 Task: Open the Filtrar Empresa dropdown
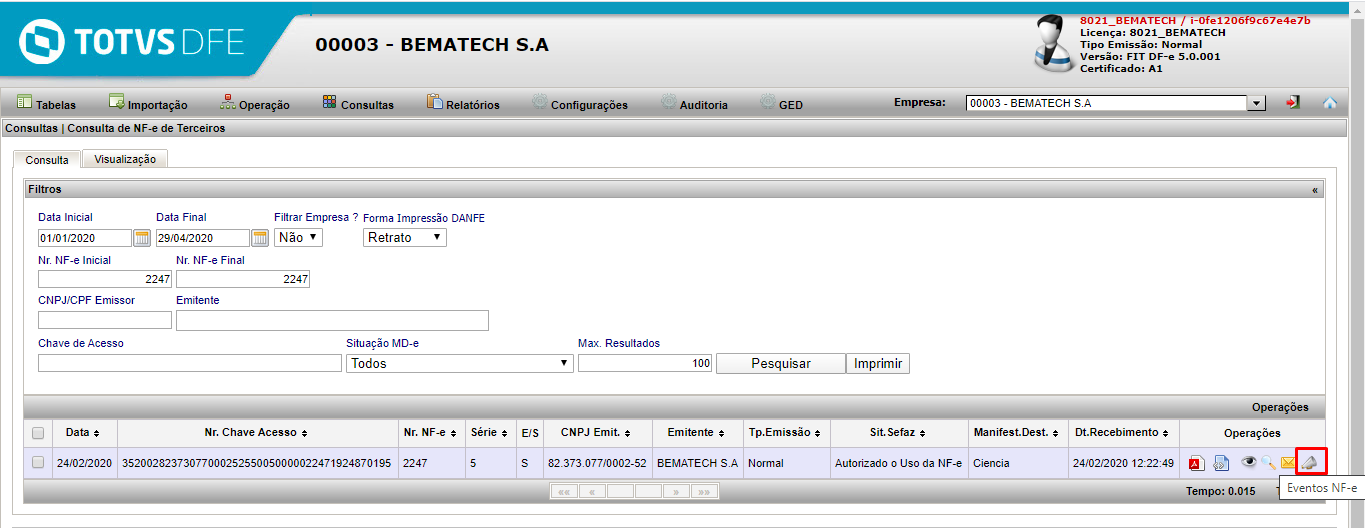[298, 237]
